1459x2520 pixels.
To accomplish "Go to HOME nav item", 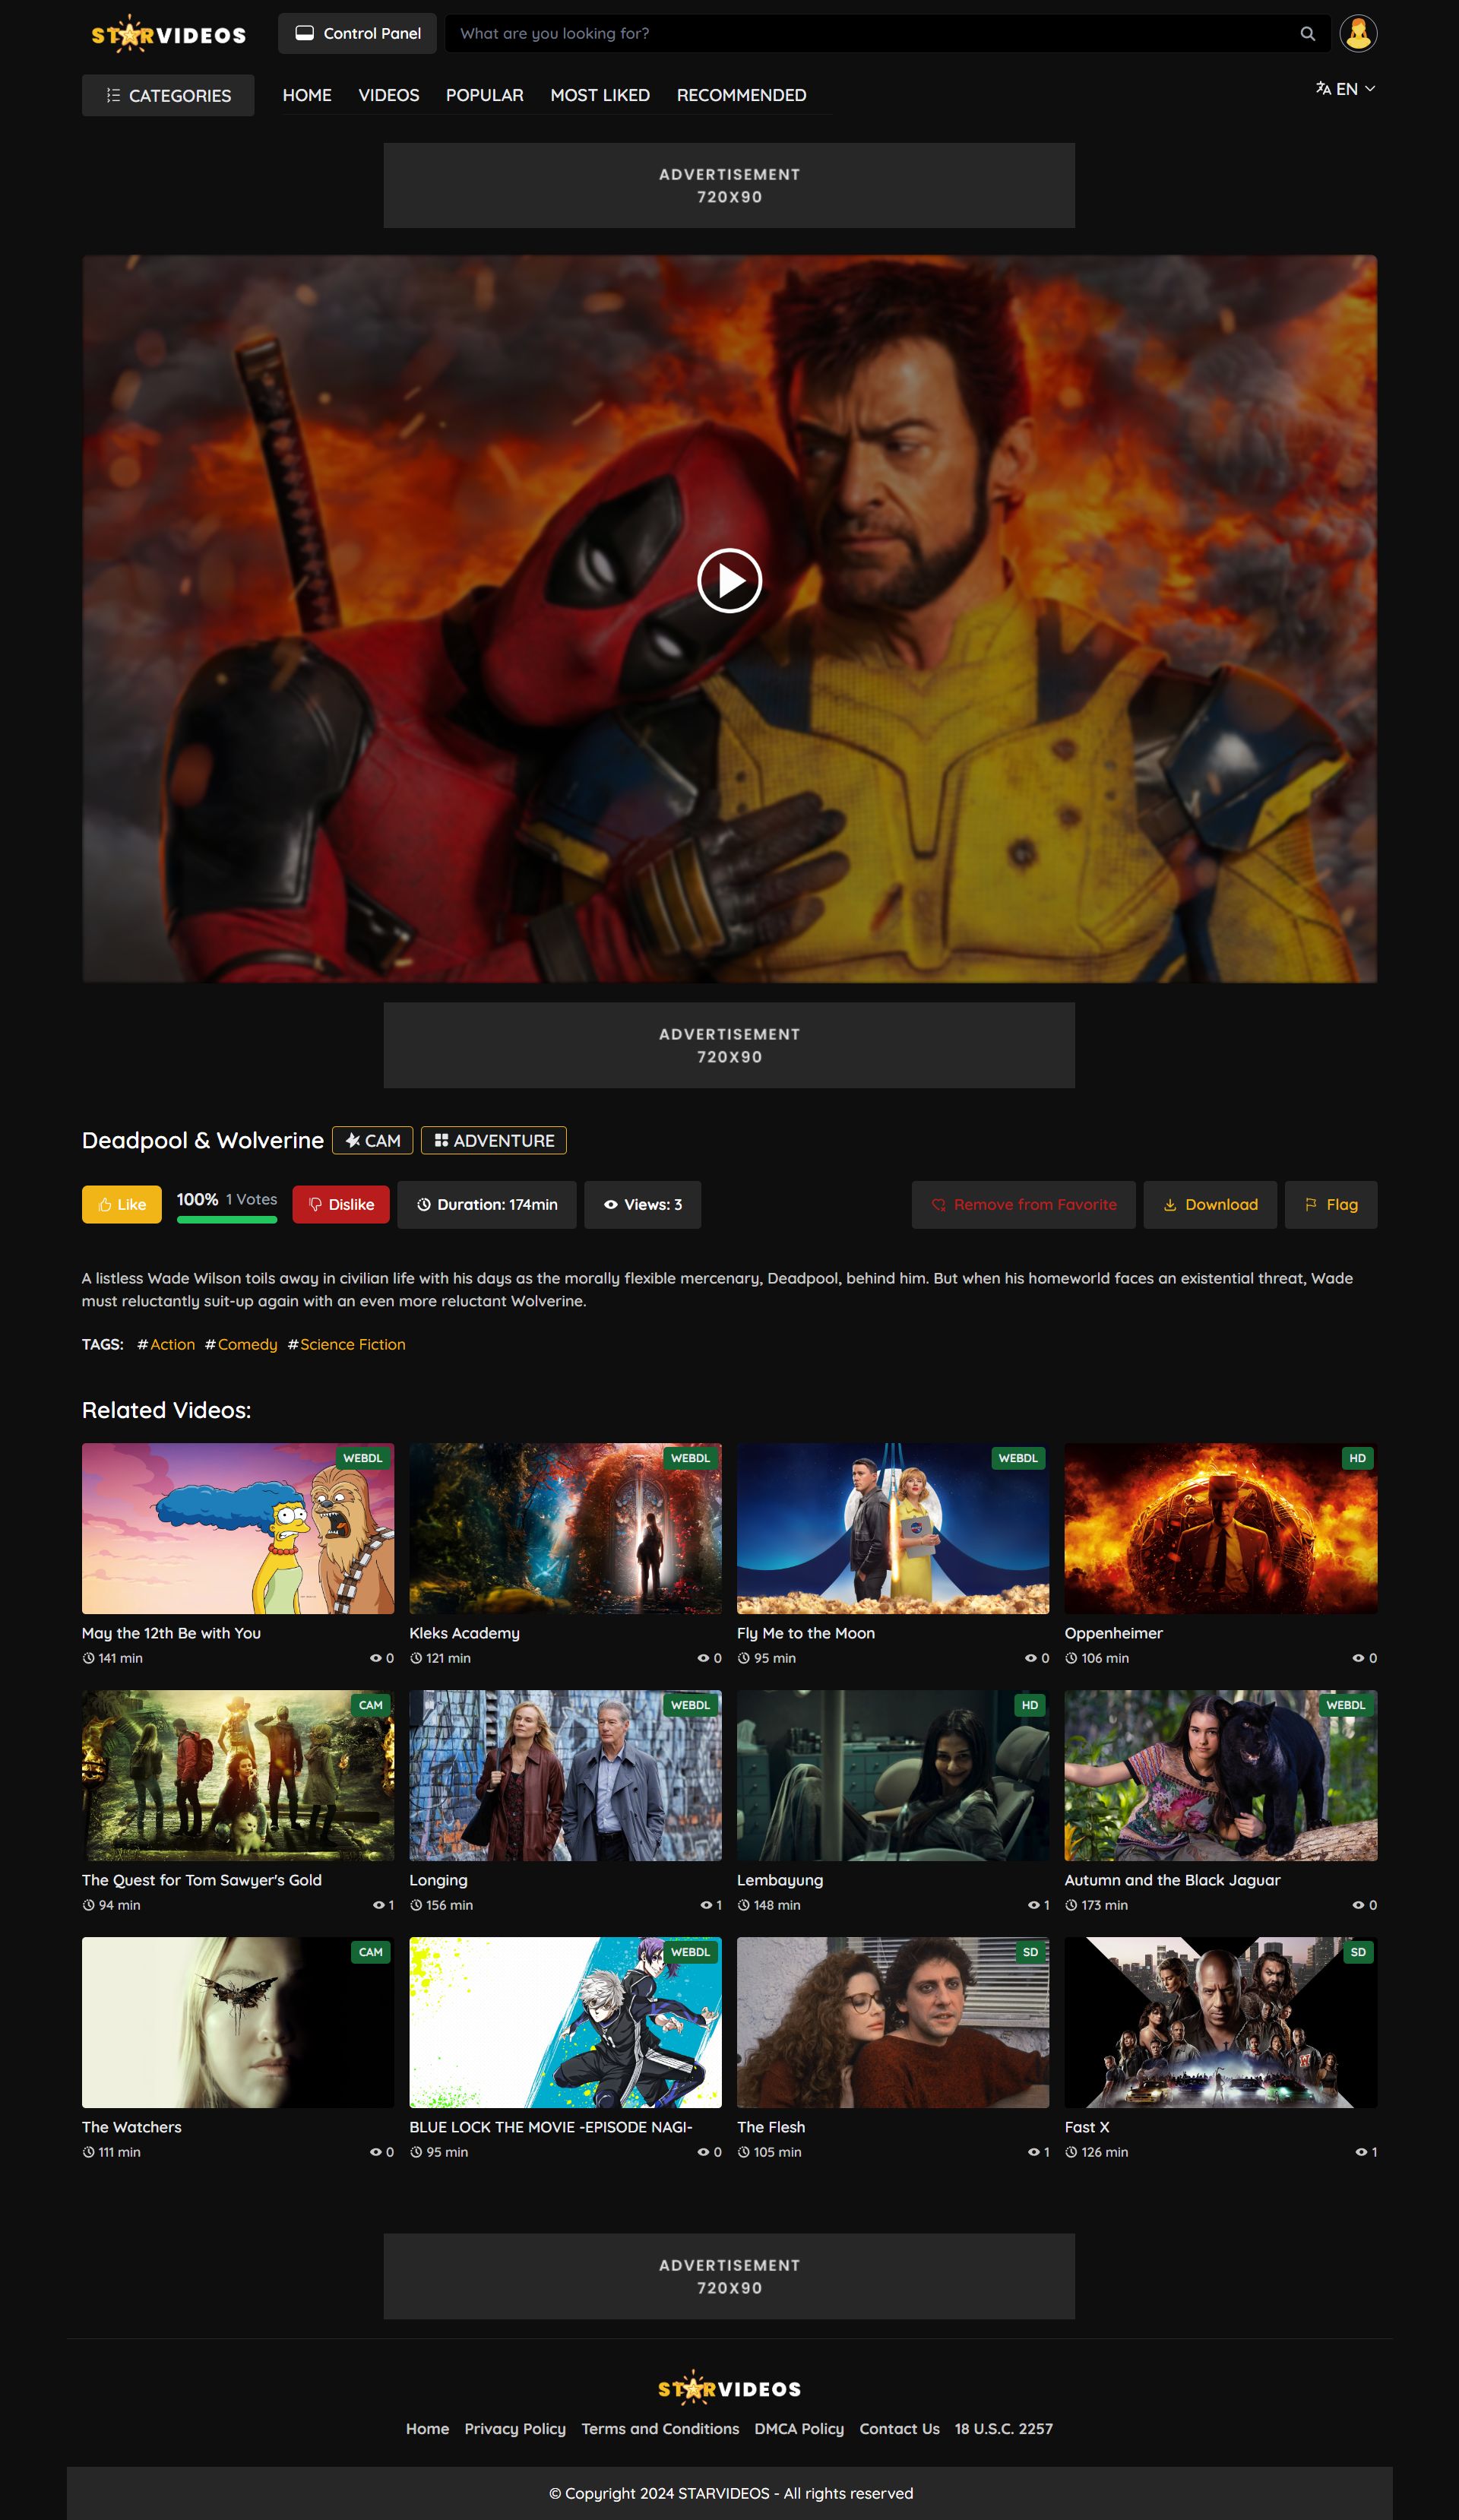I will pos(307,95).
